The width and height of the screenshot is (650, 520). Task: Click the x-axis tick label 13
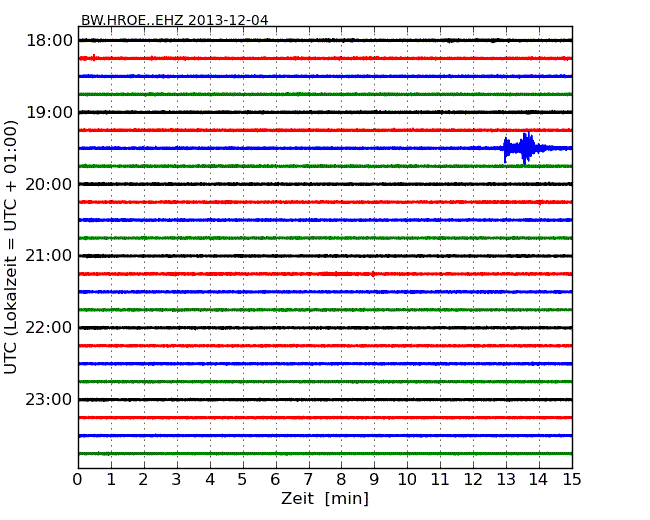(x=506, y=480)
